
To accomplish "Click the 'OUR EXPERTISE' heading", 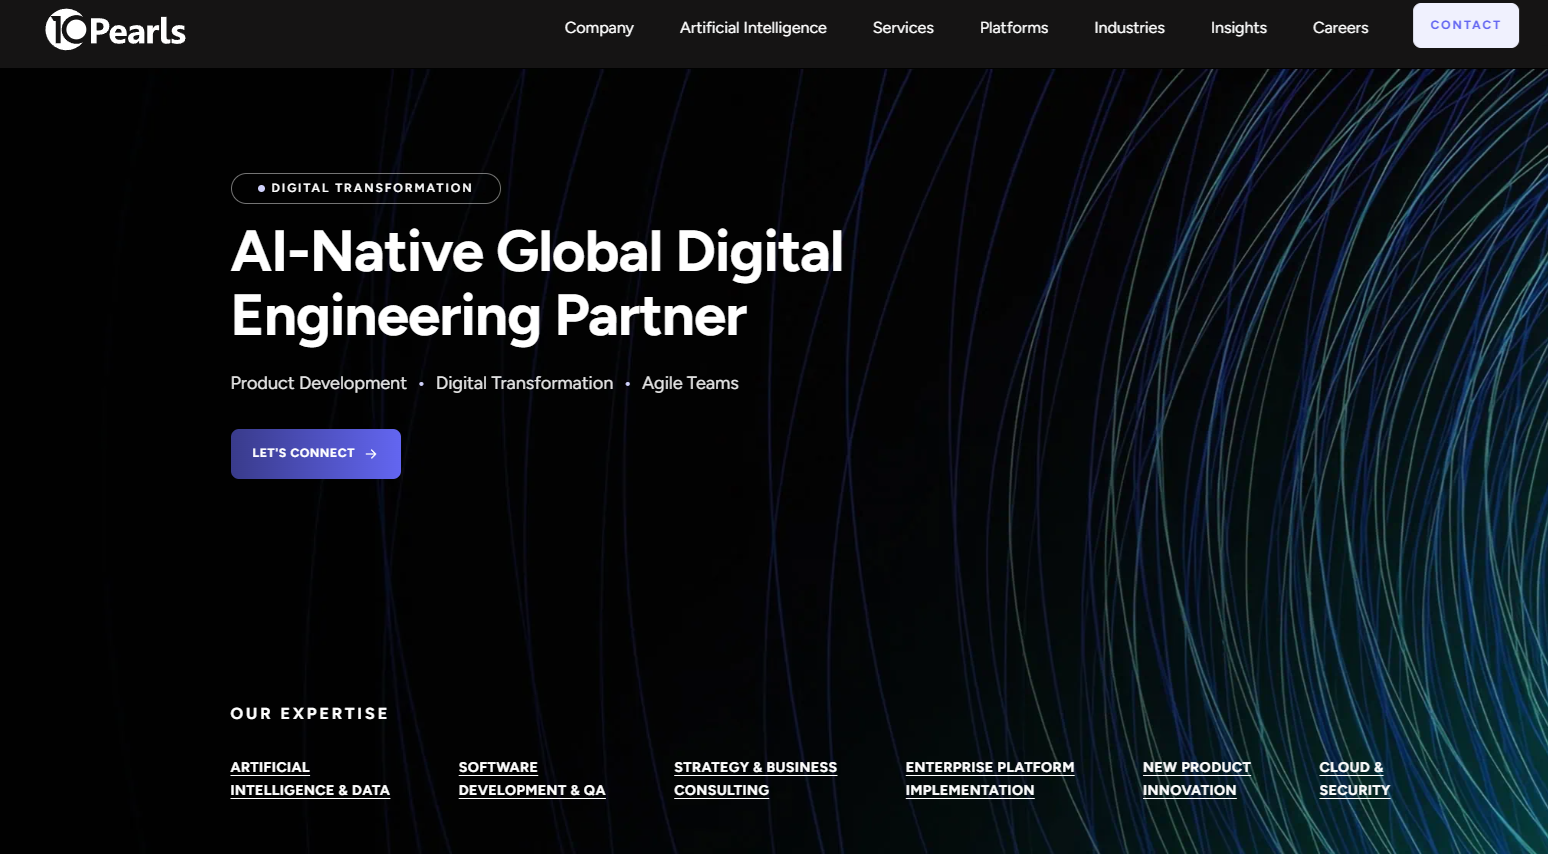I will tap(309, 713).
